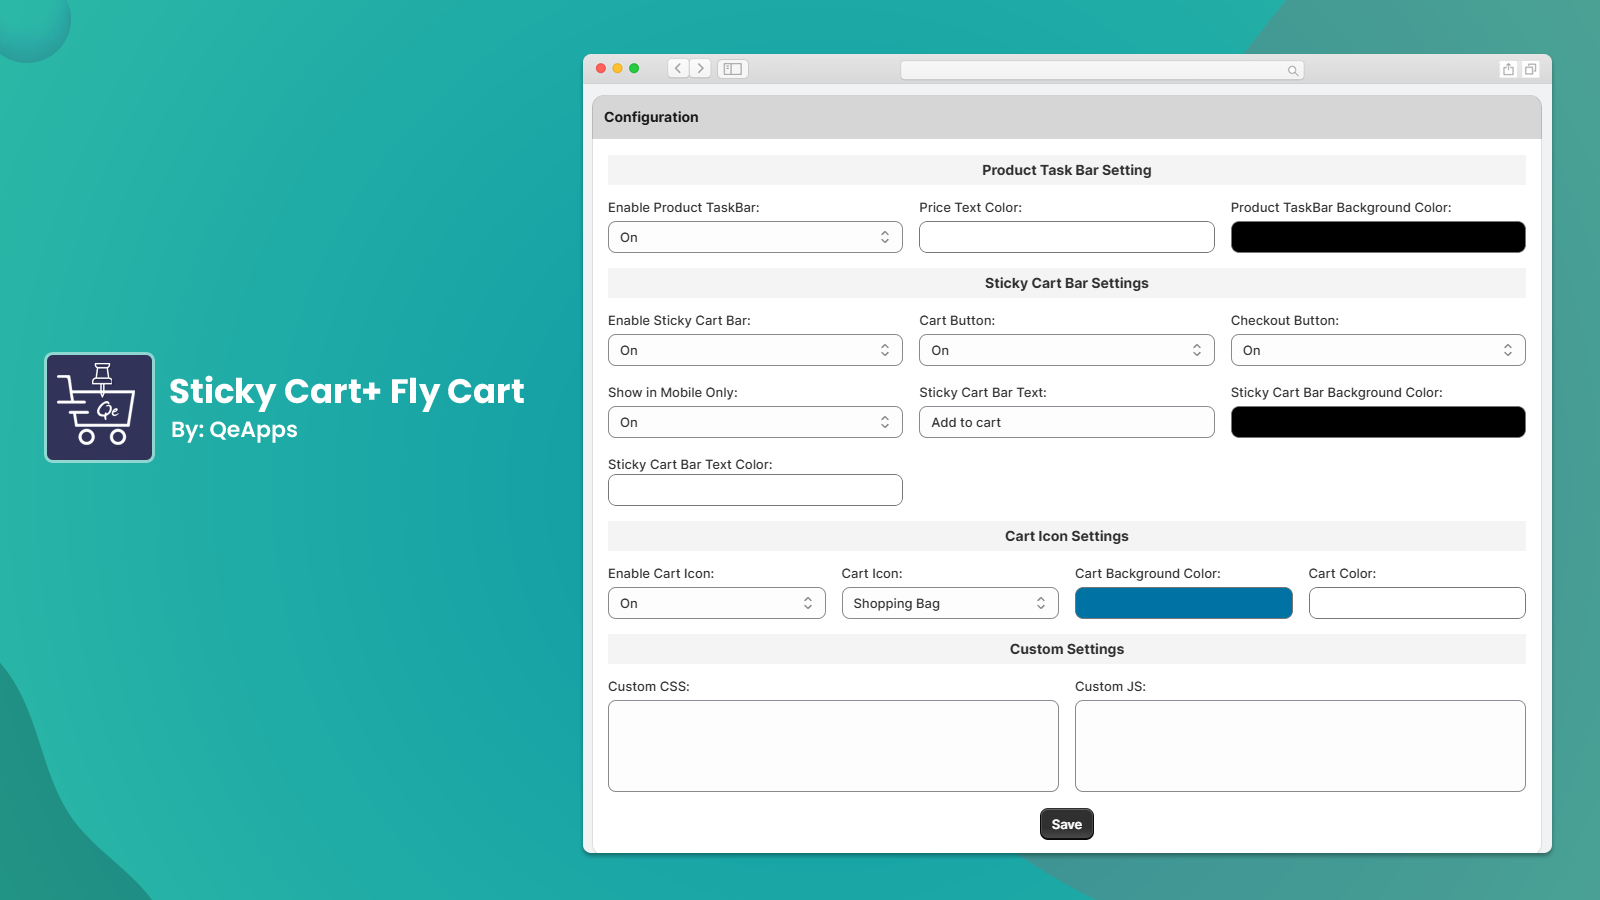Click the Sticky Cart app logo
1600x900 pixels.
point(100,407)
